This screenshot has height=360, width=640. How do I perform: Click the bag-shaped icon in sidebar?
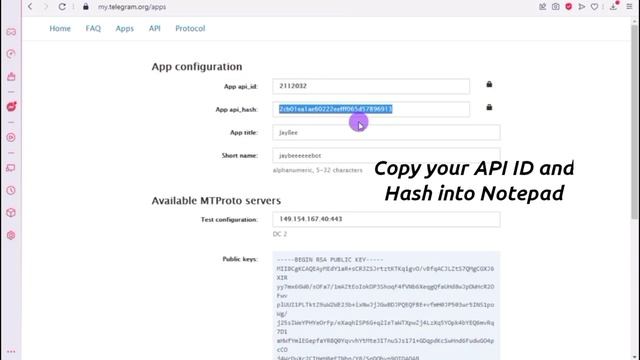(11, 77)
